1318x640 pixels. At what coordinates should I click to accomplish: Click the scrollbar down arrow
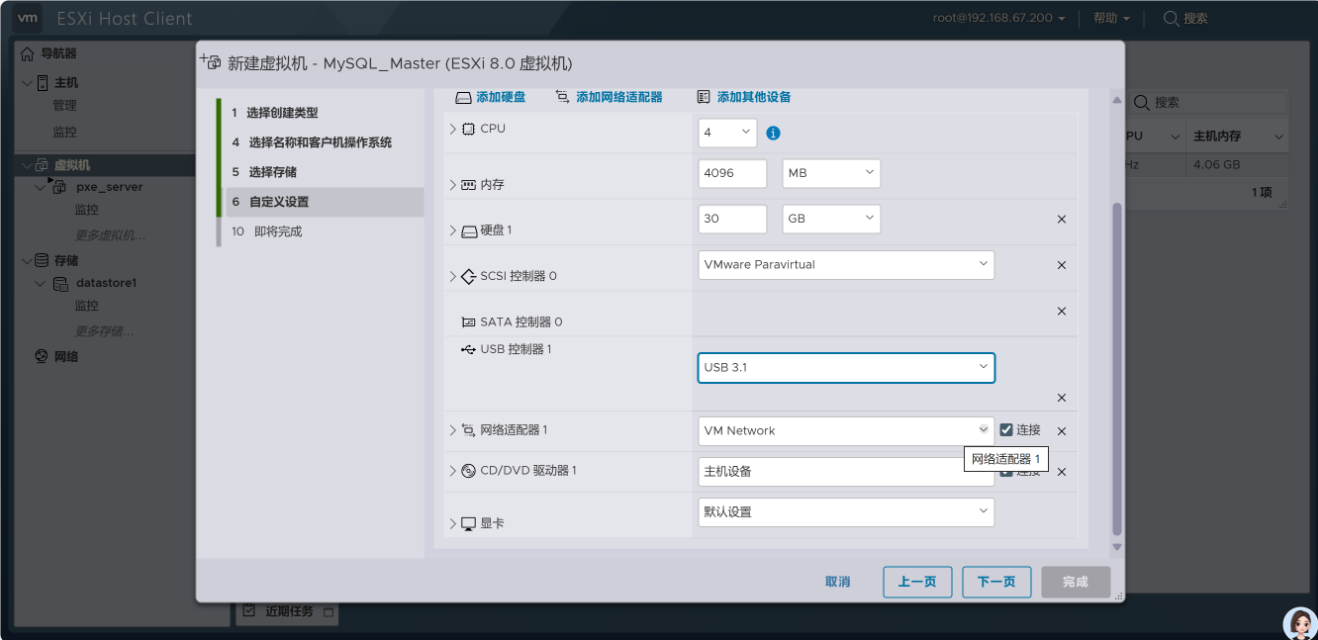1117,547
